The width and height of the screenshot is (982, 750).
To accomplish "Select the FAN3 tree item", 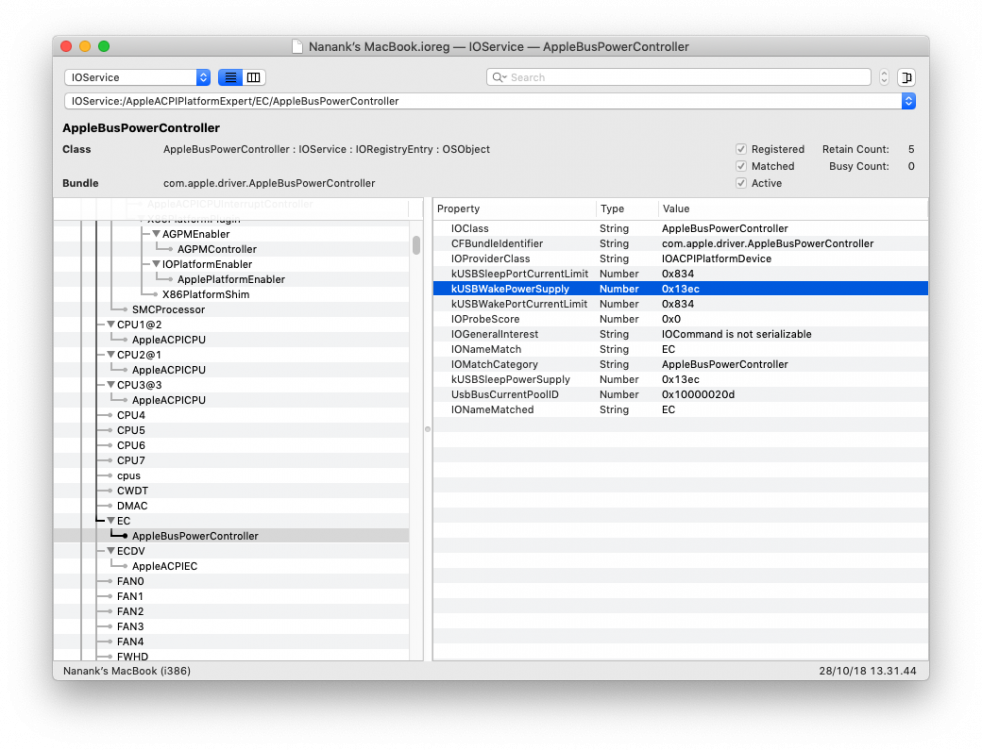I will [130, 626].
